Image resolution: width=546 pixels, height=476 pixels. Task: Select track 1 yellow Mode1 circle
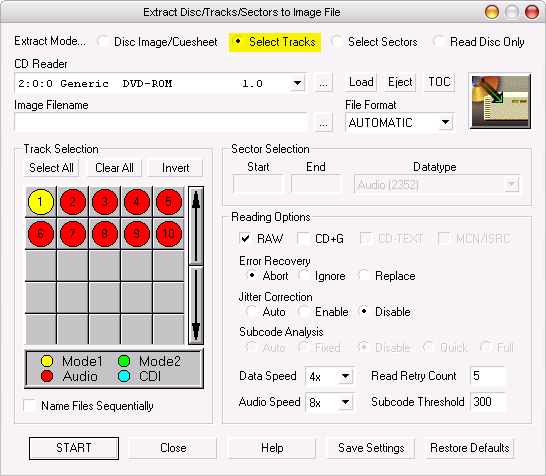tap(41, 202)
